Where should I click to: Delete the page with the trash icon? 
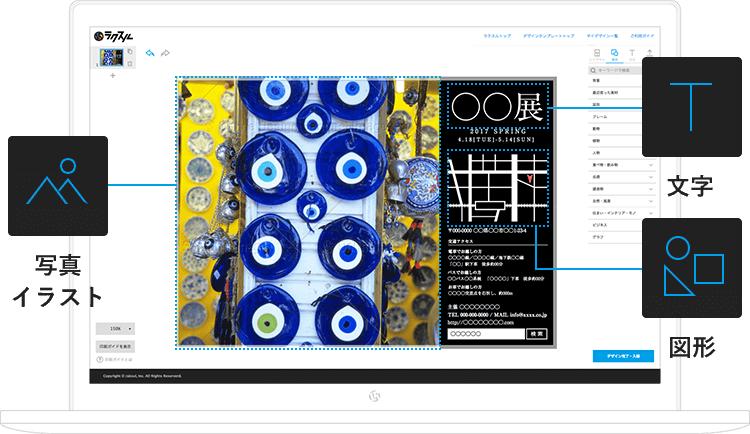129,63
